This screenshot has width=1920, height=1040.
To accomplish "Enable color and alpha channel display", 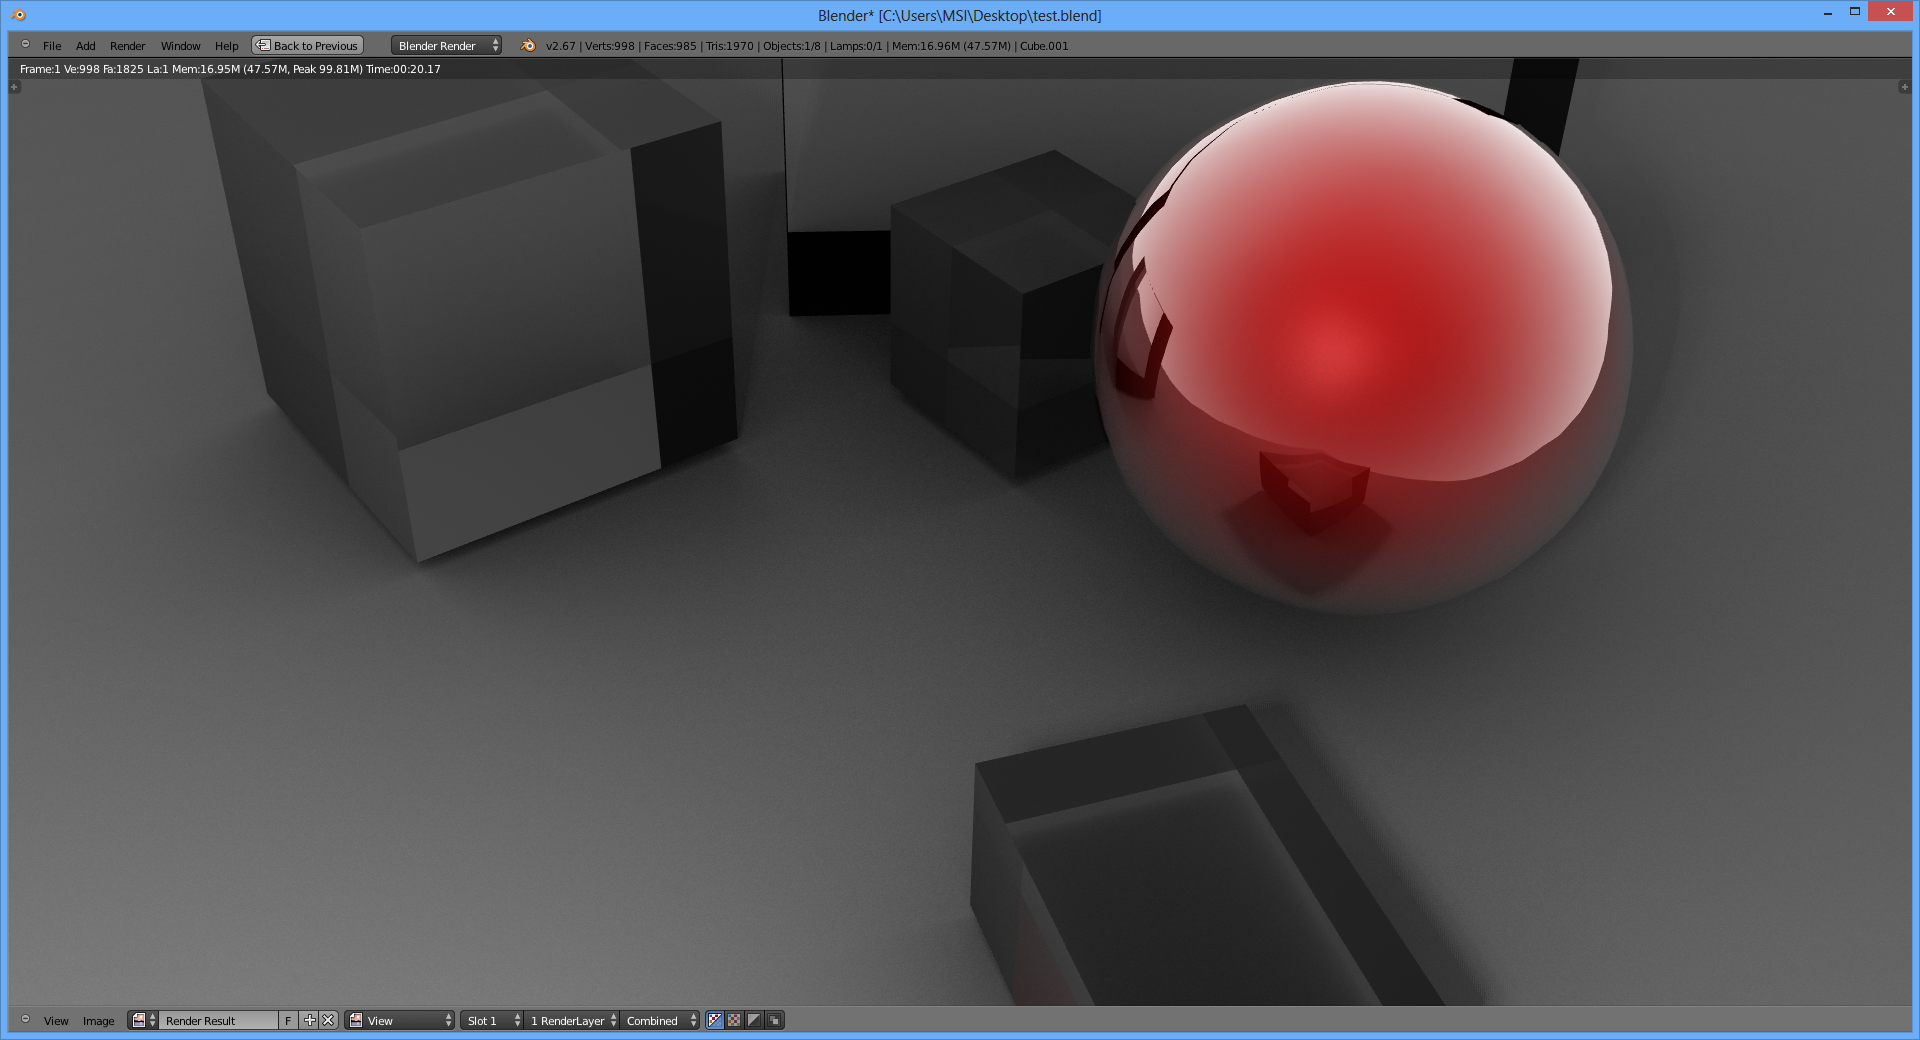I will click(715, 1021).
